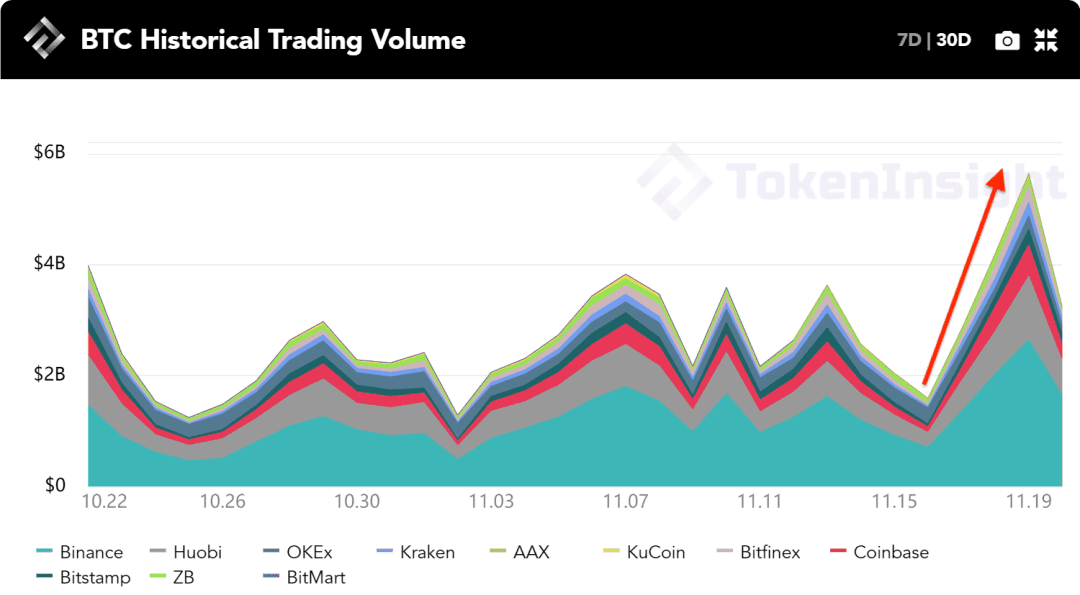Viewport: 1080px width, 595px height.
Task: Click the 11.19 peak on the chart
Action: pos(1029,174)
